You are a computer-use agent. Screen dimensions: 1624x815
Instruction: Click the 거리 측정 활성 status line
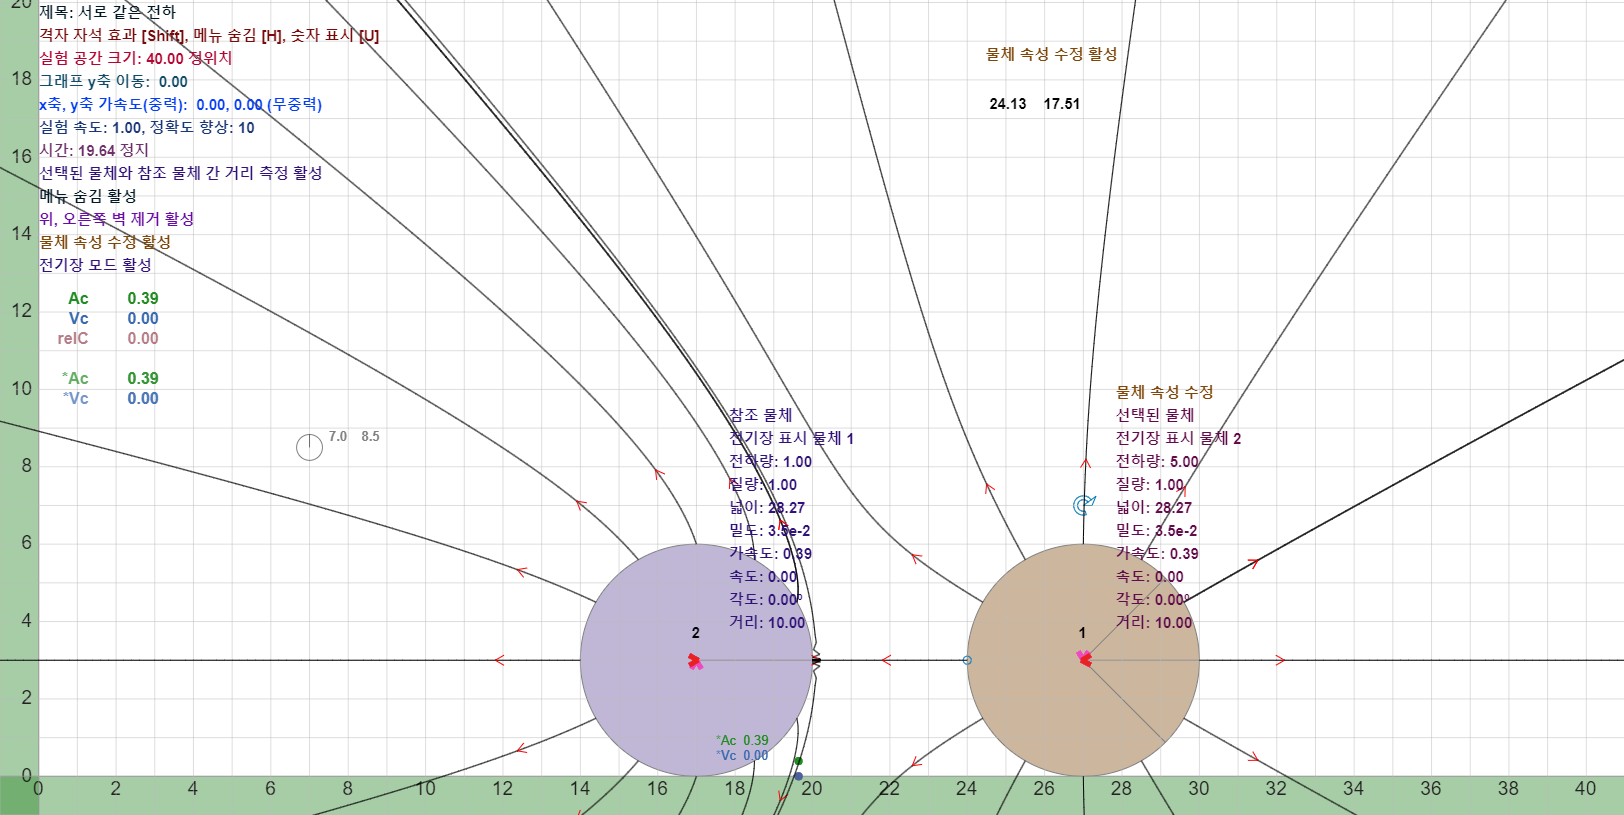pos(181,173)
